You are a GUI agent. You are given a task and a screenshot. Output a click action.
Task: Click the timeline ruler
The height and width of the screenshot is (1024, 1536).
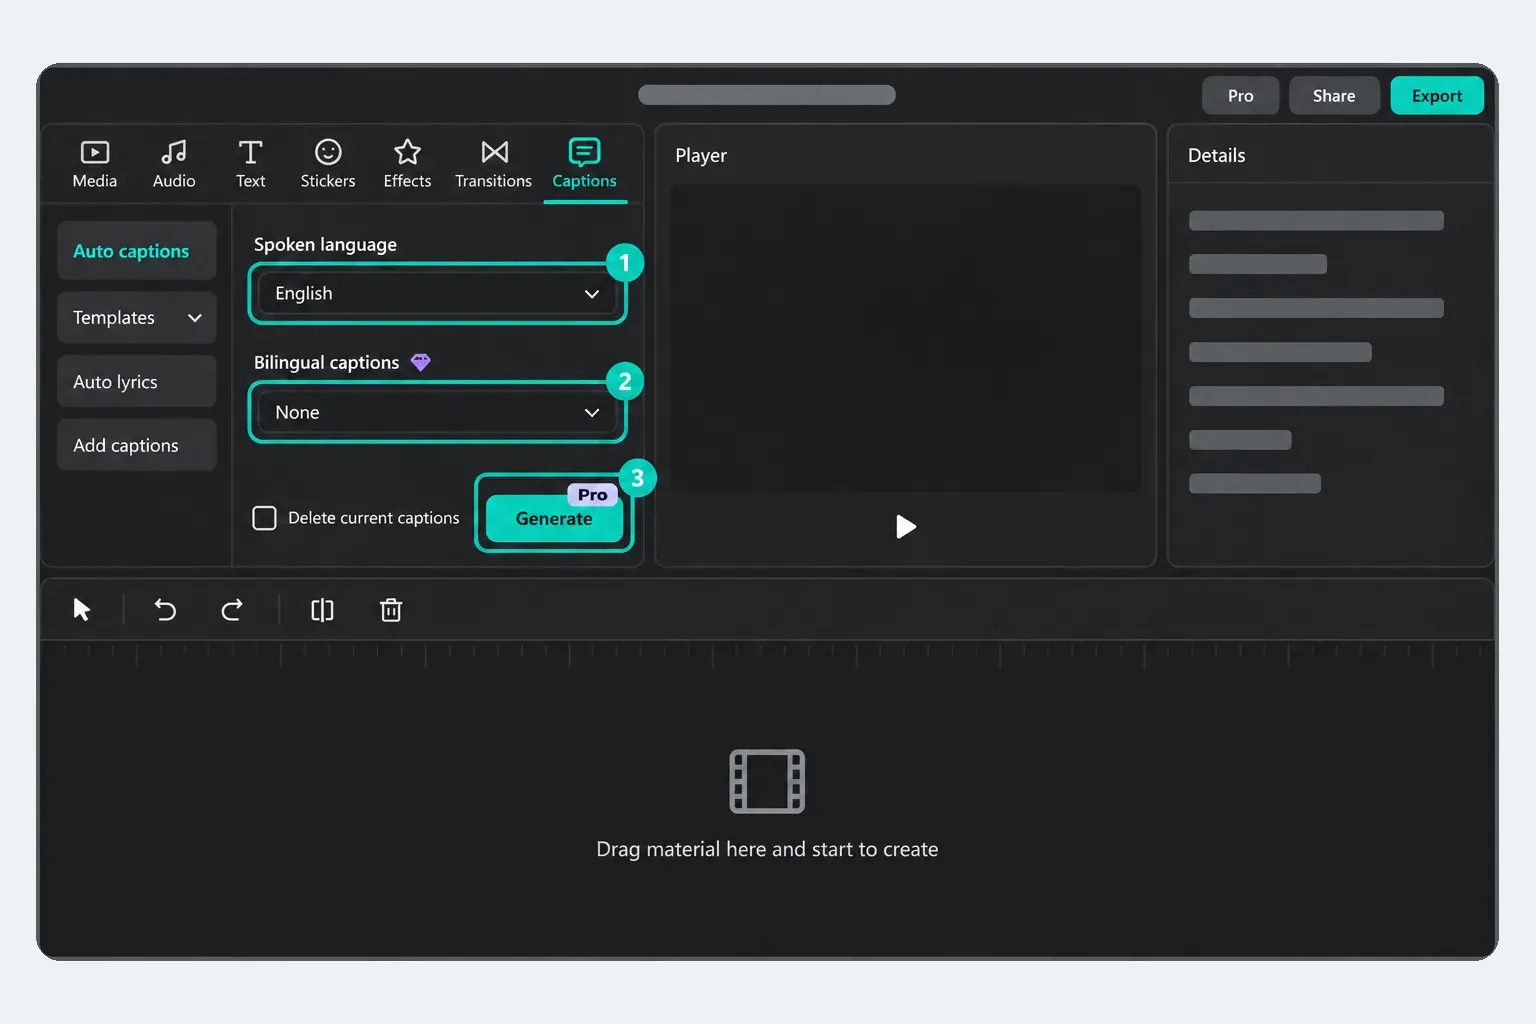coord(767,655)
